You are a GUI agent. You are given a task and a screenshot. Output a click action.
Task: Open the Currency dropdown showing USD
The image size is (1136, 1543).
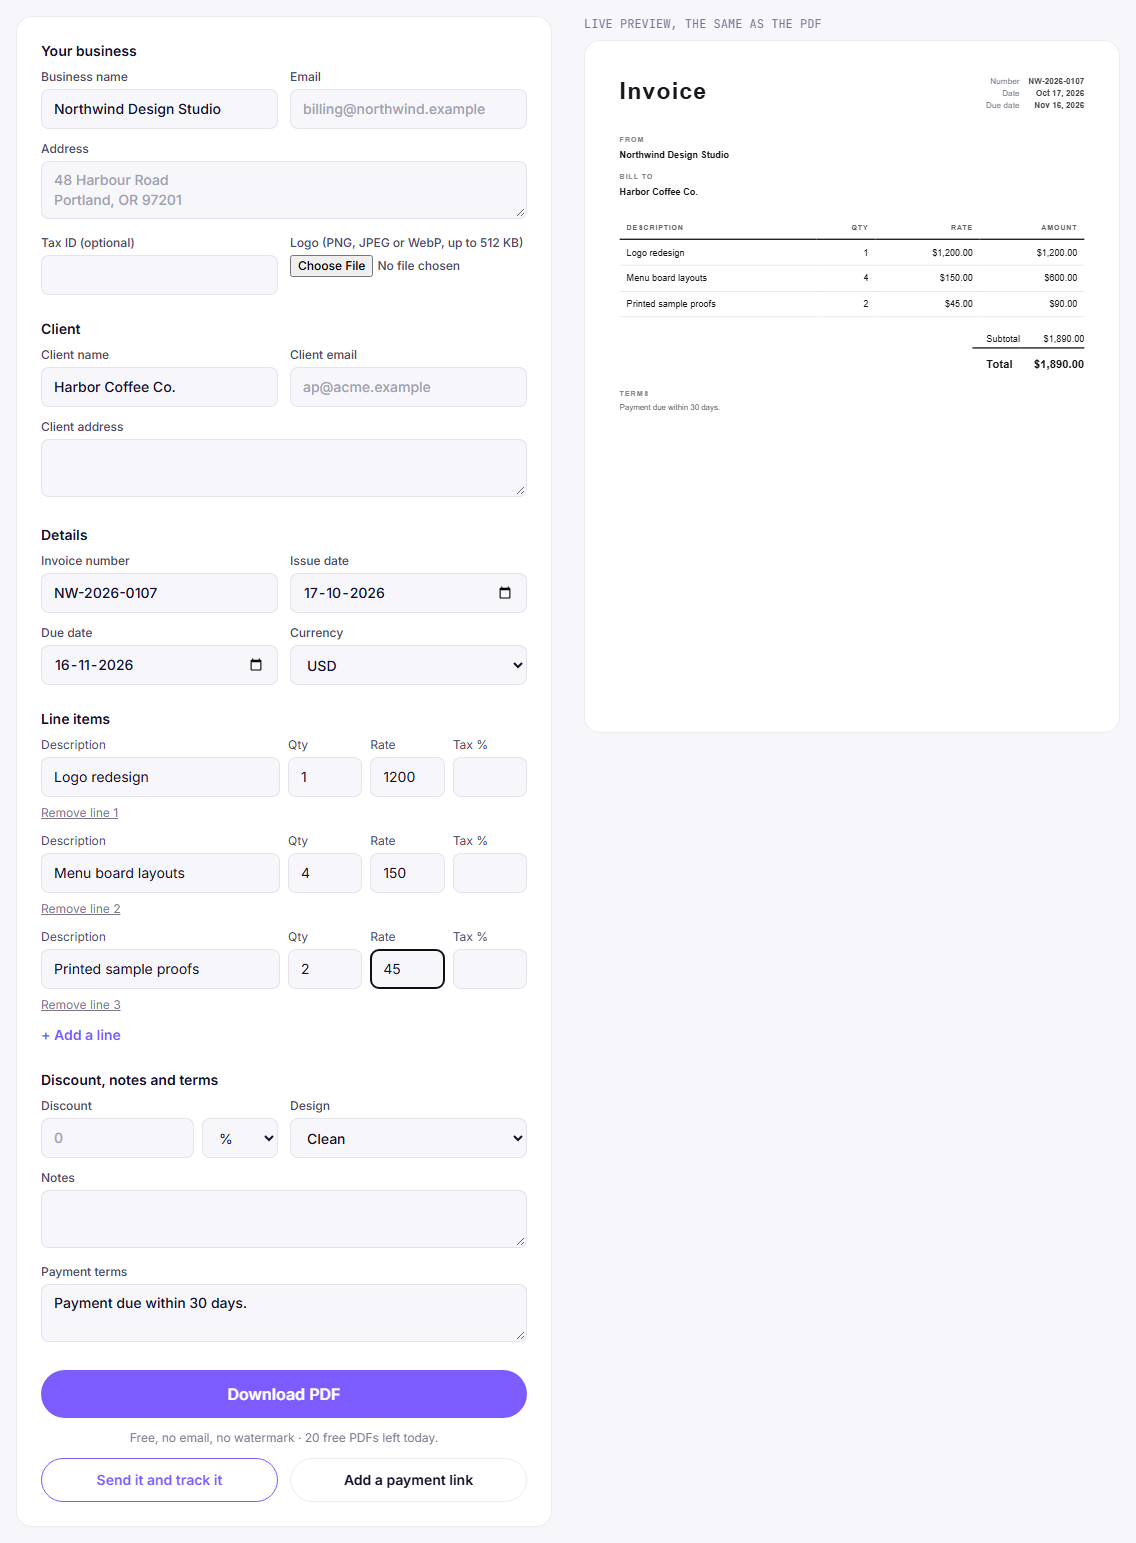[x=408, y=665]
